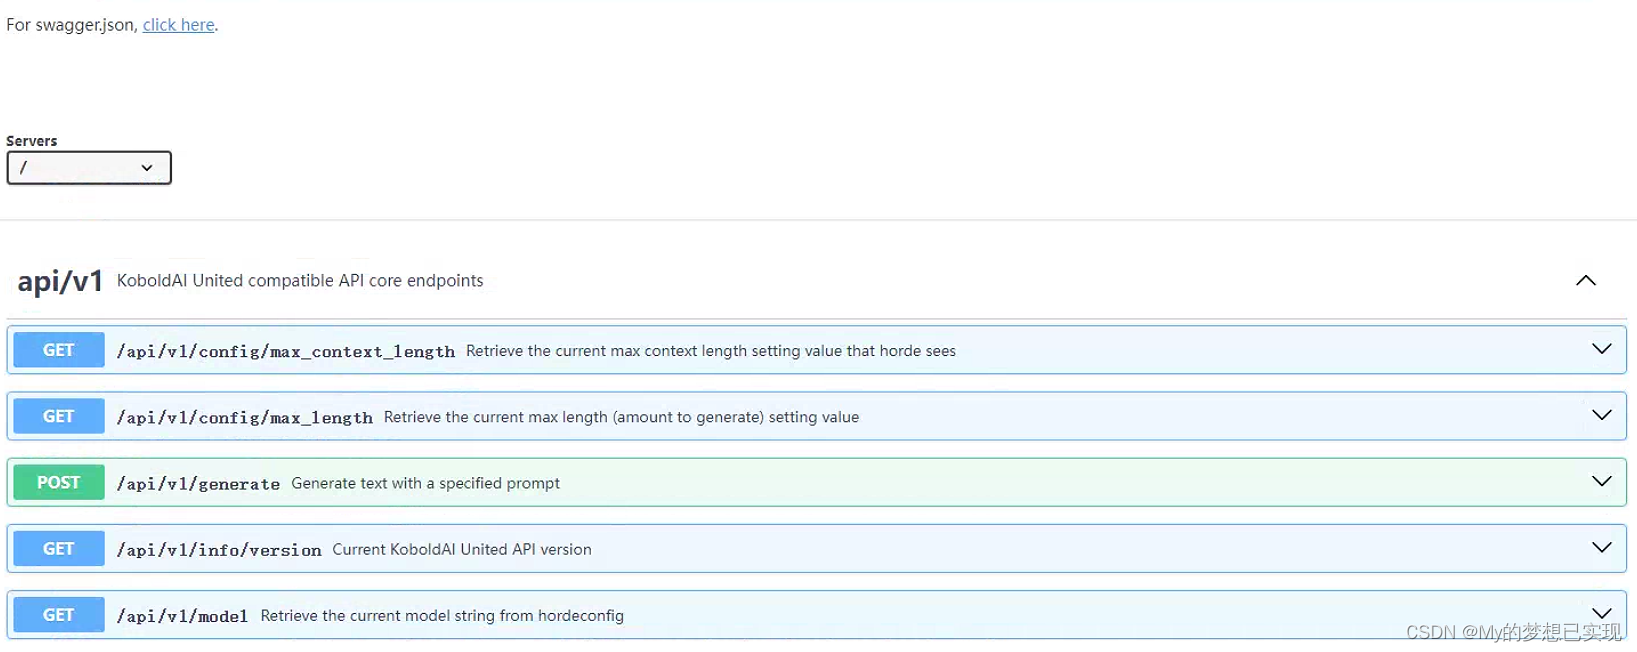Image resolution: width=1637 pixels, height=652 pixels.
Task: Select path /api/v1/config/max_context_length
Action: 286,351
